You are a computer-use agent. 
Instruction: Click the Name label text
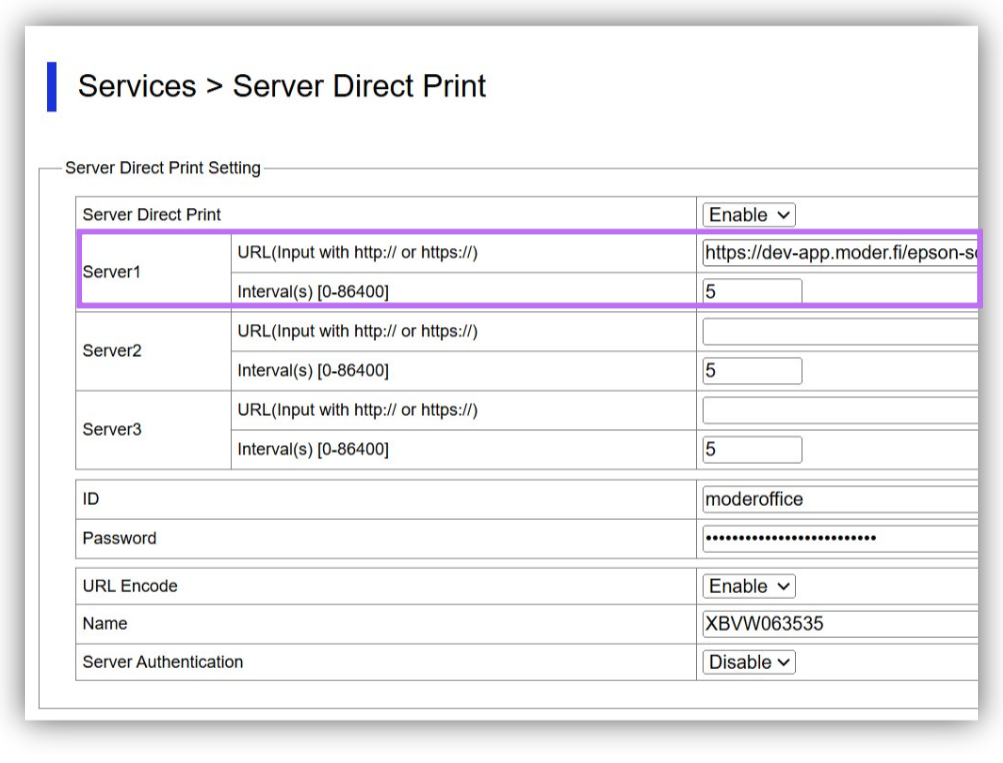pos(105,624)
